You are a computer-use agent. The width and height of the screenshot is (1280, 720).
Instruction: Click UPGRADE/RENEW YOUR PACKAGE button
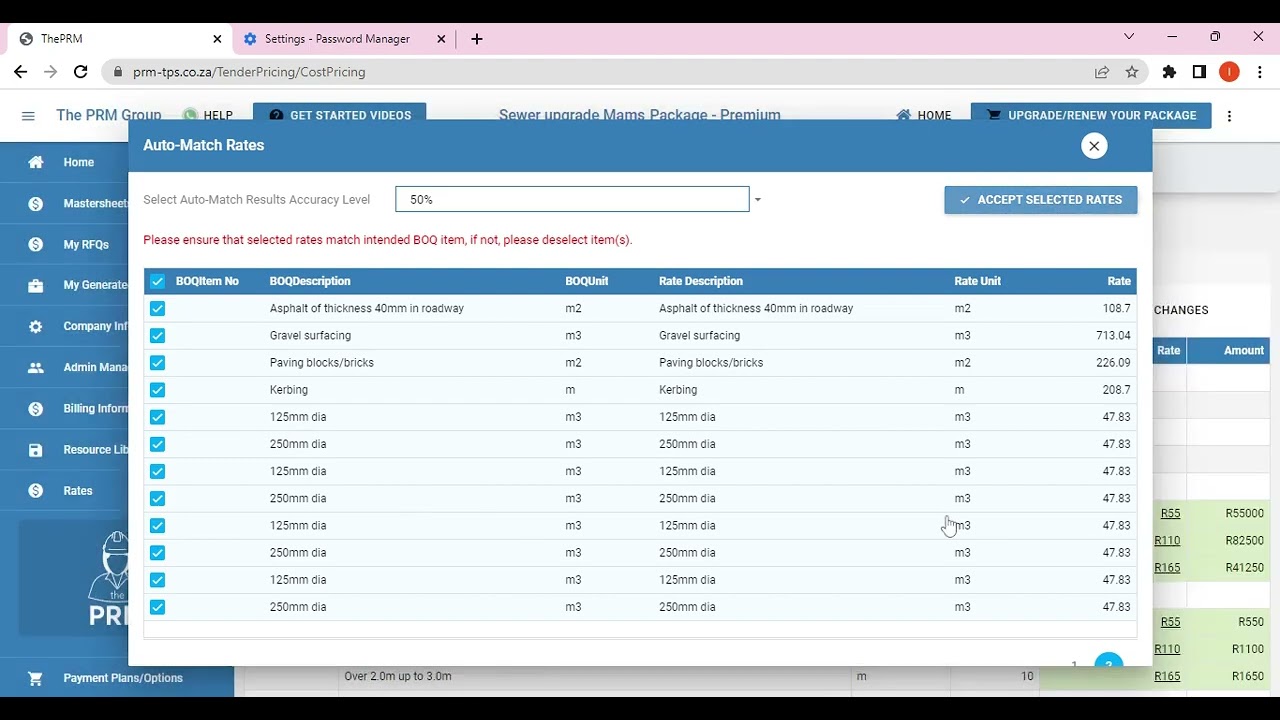click(1091, 116)
